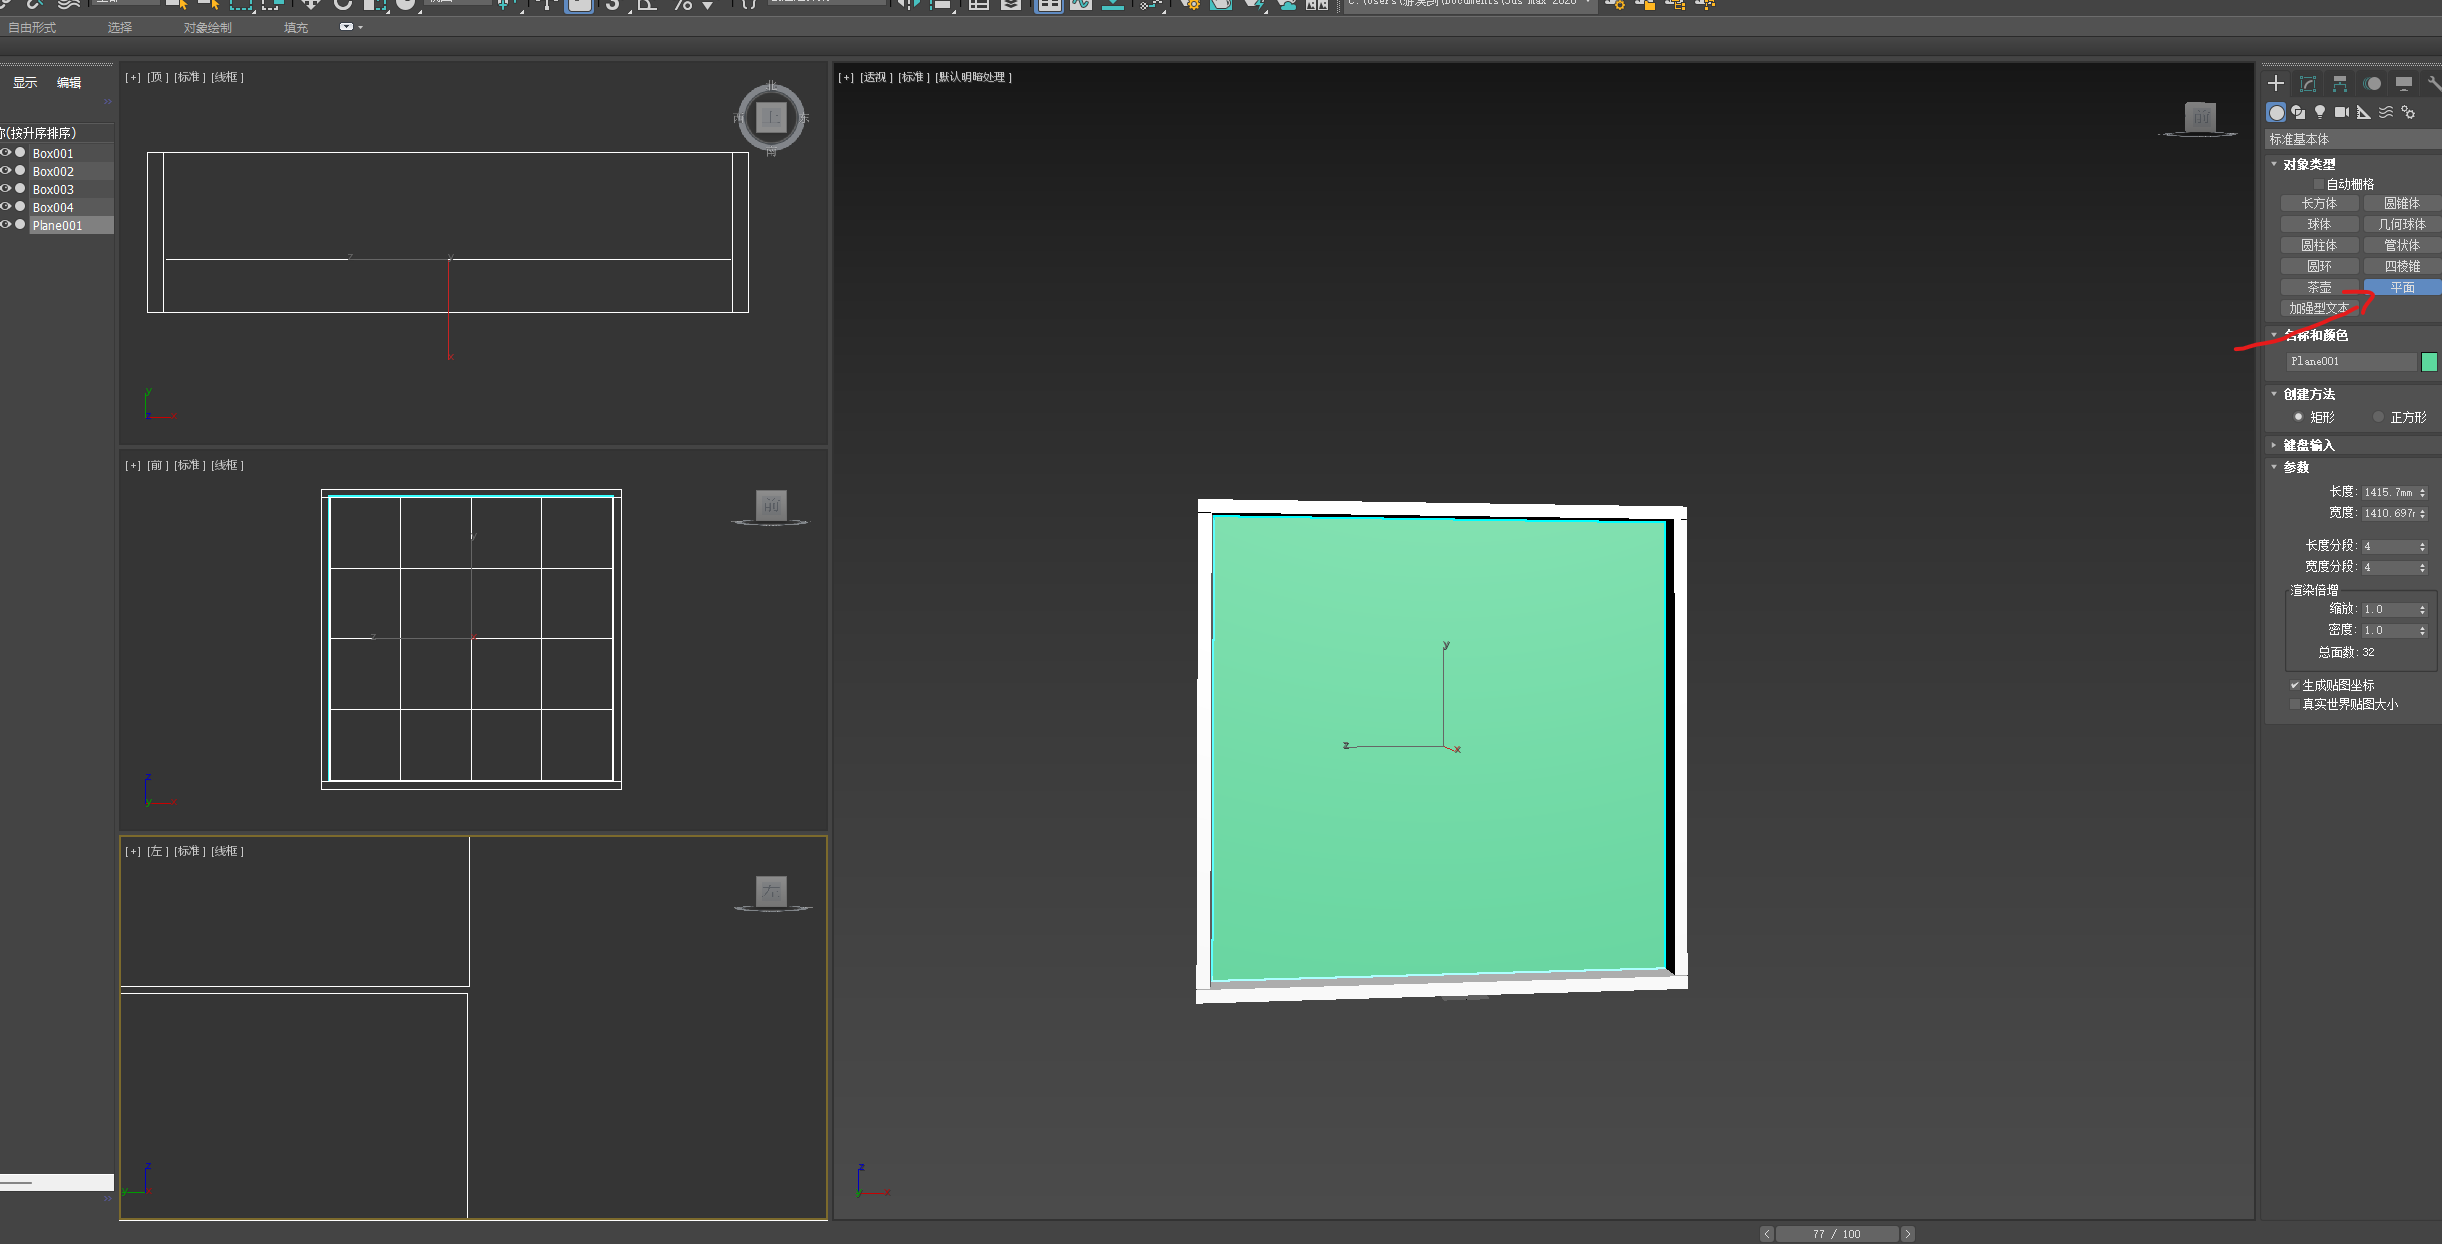
Task: Select the Space Warps category icon
Action: (2386, 112)
